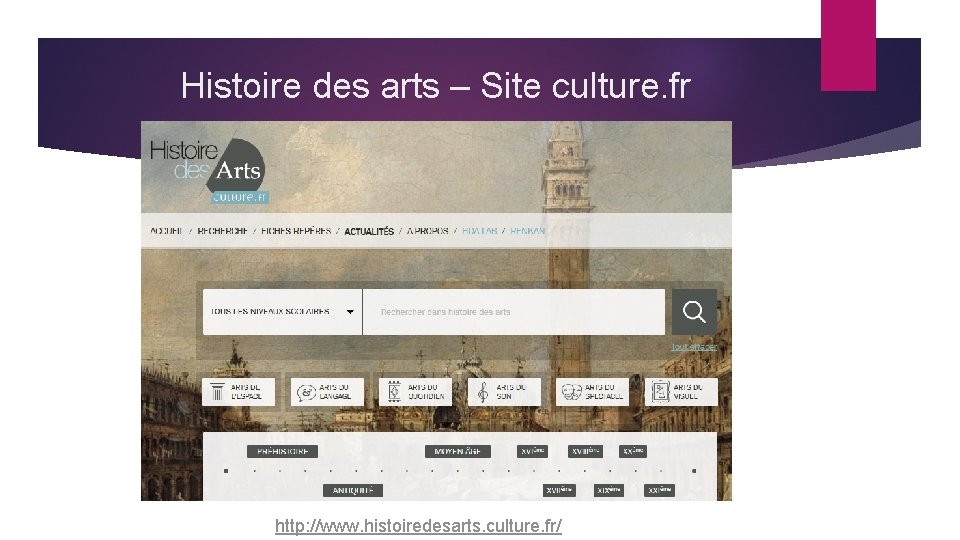The image size is (960, 540).
Task: Open Fiches repères menu item
Action: tap(296, 231)
